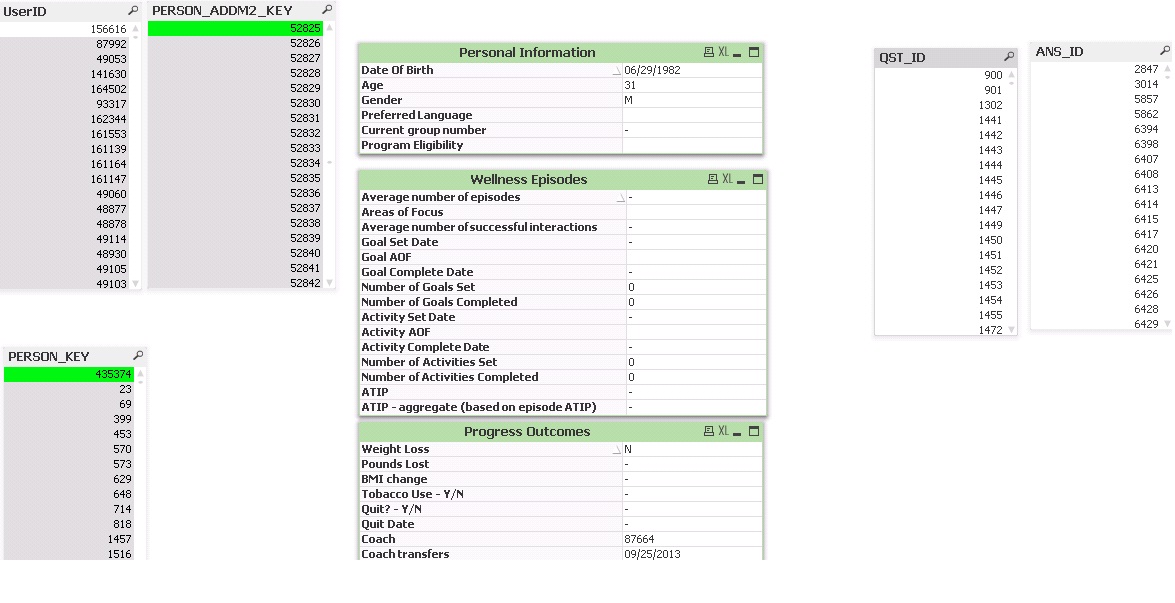Select UserID value 49103

[x=65, y=284]
